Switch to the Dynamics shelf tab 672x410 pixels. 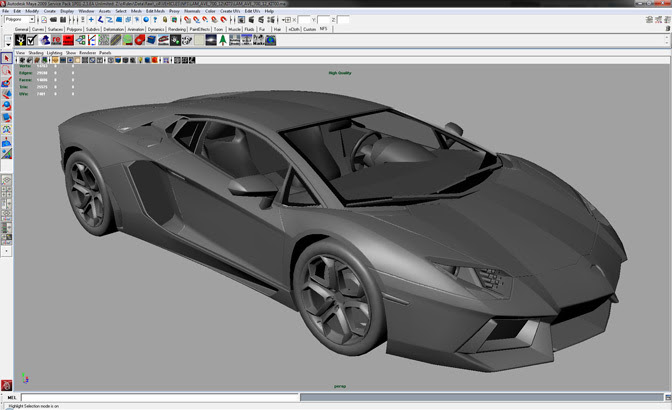(156, 29)
